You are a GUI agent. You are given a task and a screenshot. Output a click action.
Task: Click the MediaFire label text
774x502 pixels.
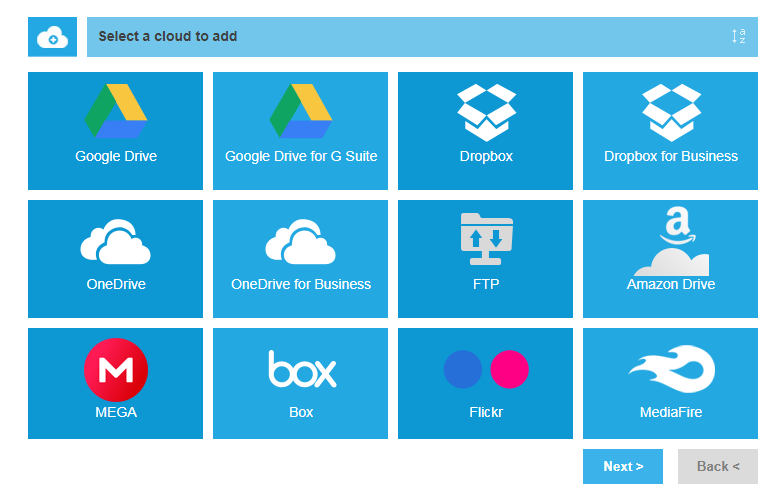pos(671,412)
